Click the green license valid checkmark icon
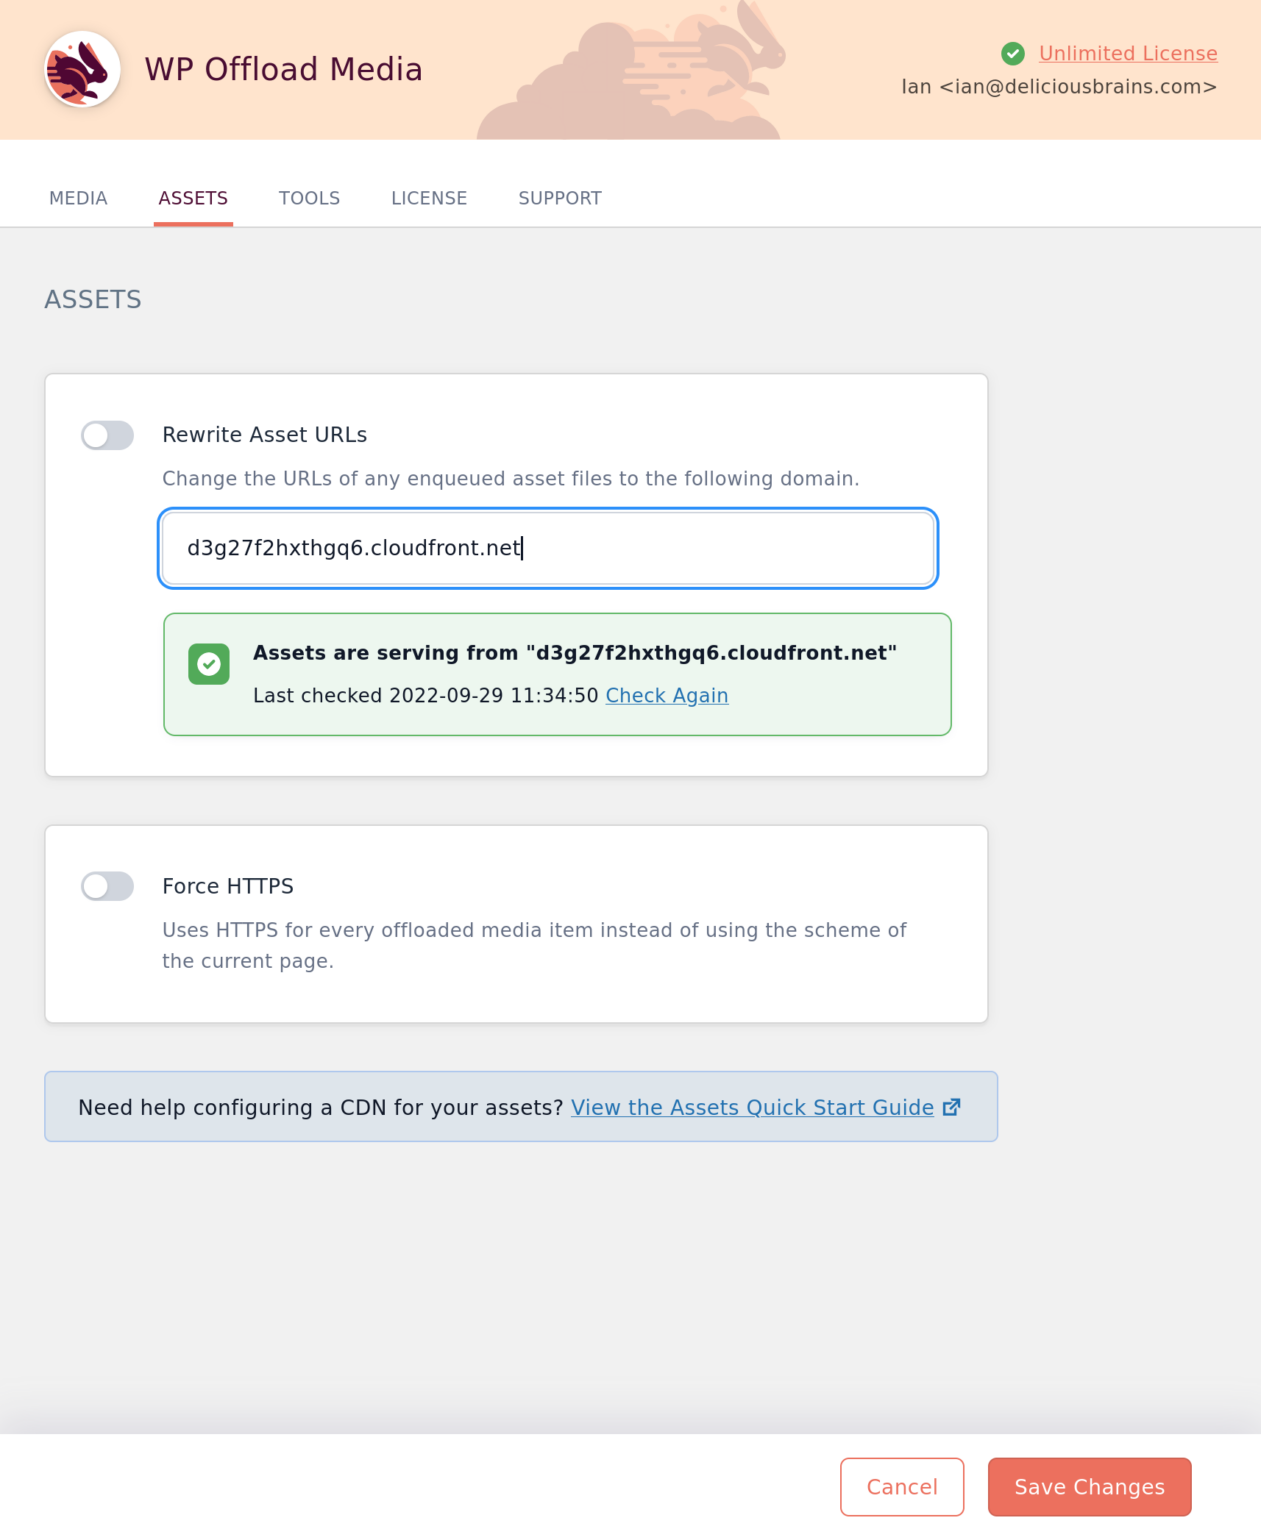Image resolution: width=1261 pixels, height=1540 pixels. tap(1013, 53)
